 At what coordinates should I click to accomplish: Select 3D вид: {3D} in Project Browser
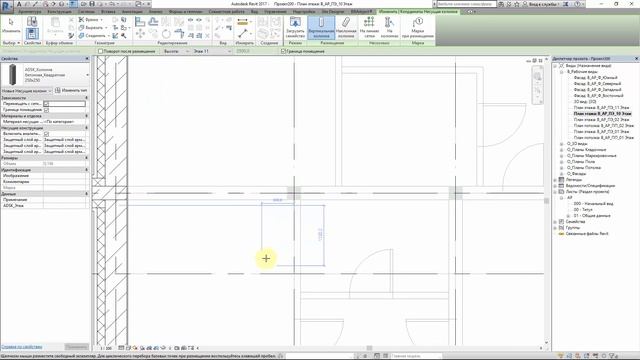[584, 102]
